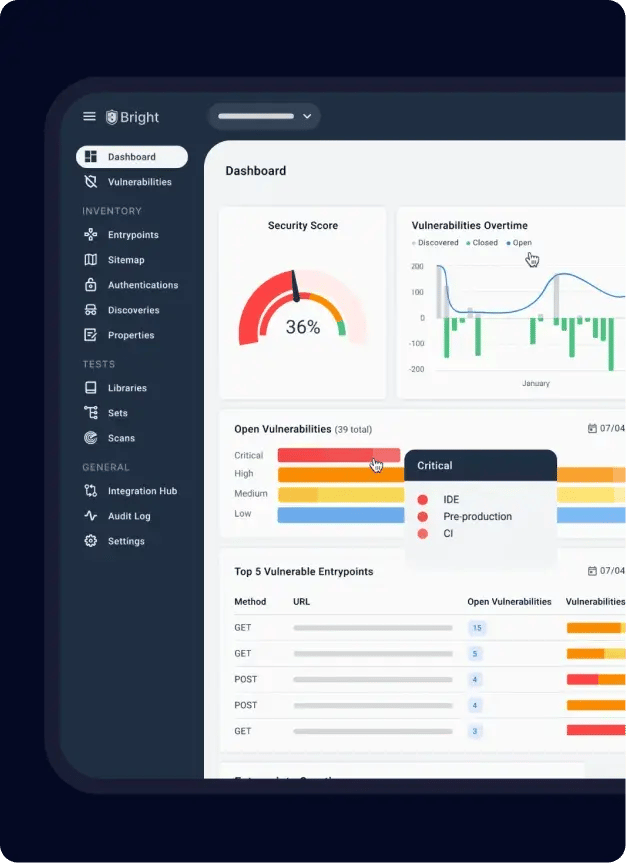Click the Authentications lock icon
Viewport: 626px width, 863px height.
point(91,285)
